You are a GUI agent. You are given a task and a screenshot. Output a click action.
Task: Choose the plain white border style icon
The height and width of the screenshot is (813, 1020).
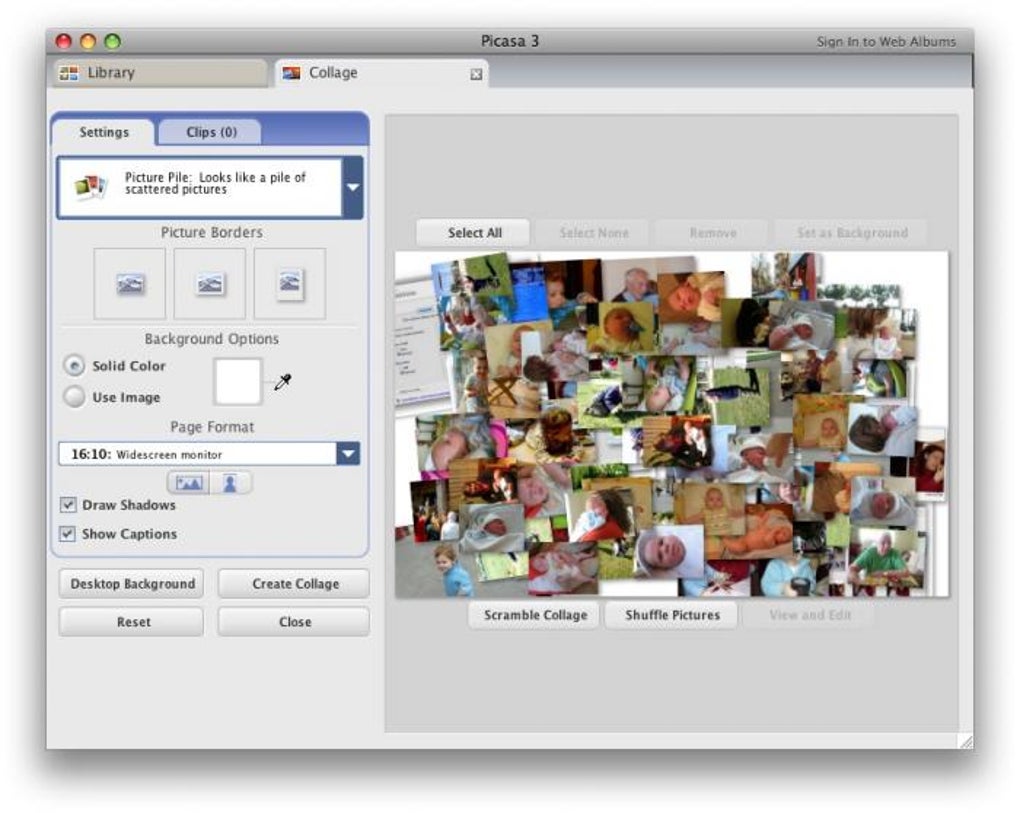coord(209,284)
